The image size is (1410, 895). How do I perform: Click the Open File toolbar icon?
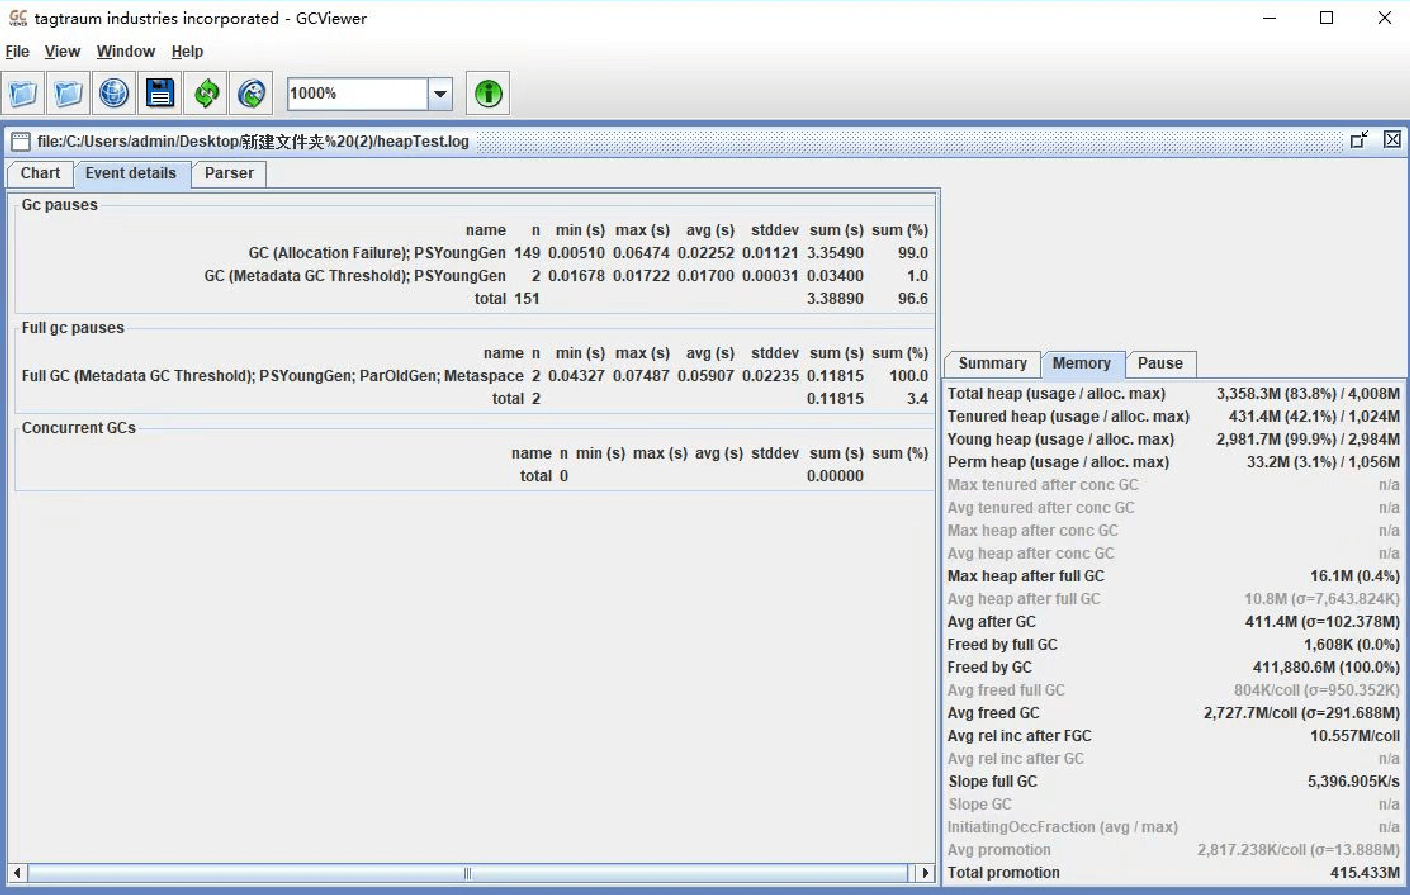[x=23, y=94]
